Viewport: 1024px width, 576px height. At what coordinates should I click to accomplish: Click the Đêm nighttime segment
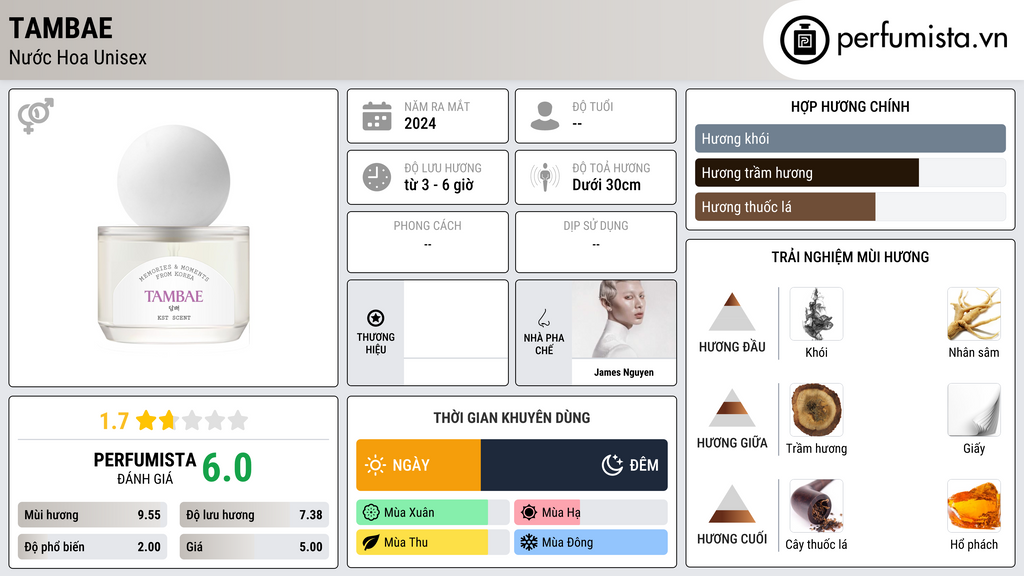point(574,465)
